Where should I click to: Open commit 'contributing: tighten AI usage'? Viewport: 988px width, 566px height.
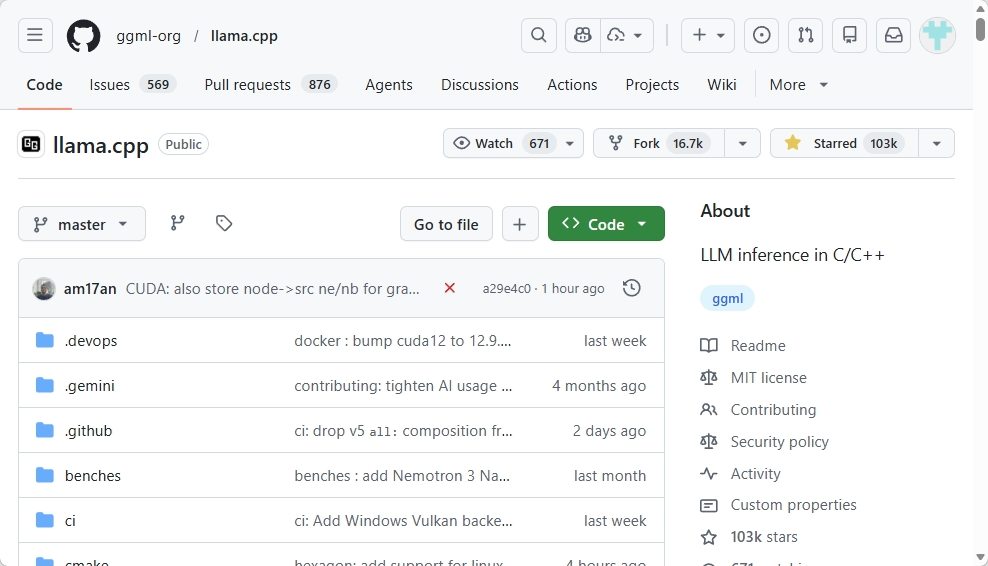pos(403,386)
